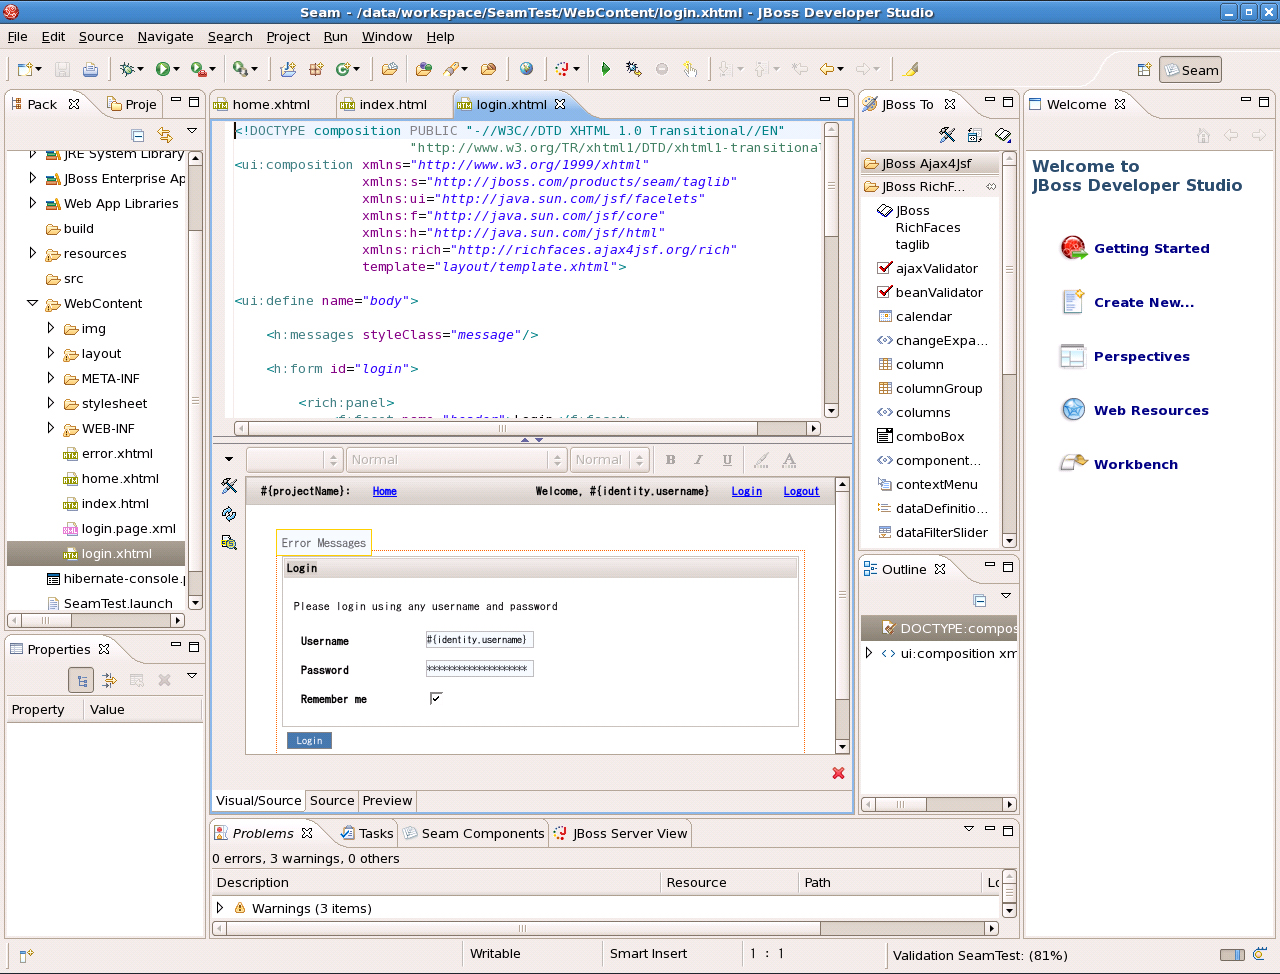Expand the stylesheet folder

(x=51, y=403)
